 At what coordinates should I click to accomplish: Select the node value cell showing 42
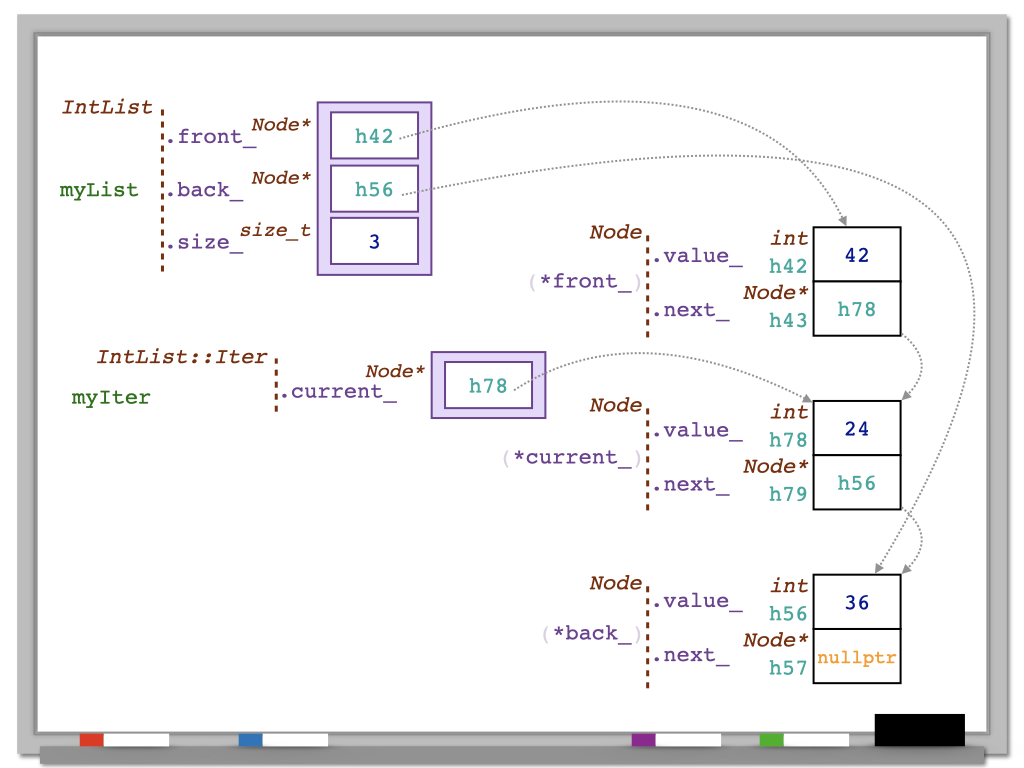pos(857,255)
